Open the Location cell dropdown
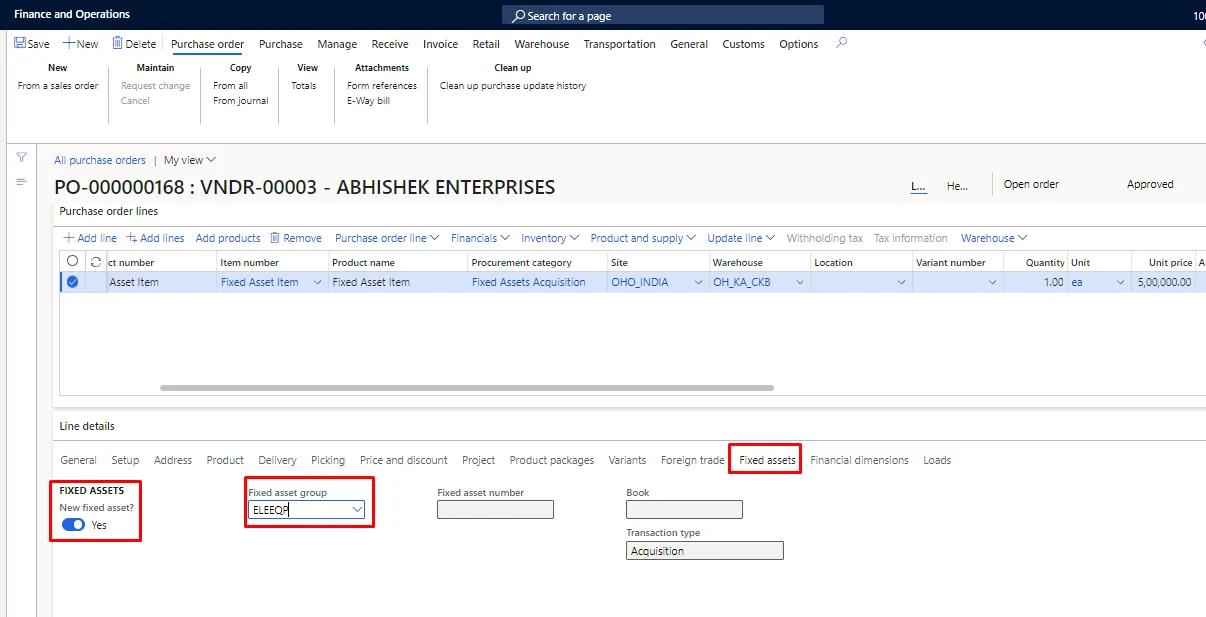This screenshot has height=617, width=1206. 901,283
